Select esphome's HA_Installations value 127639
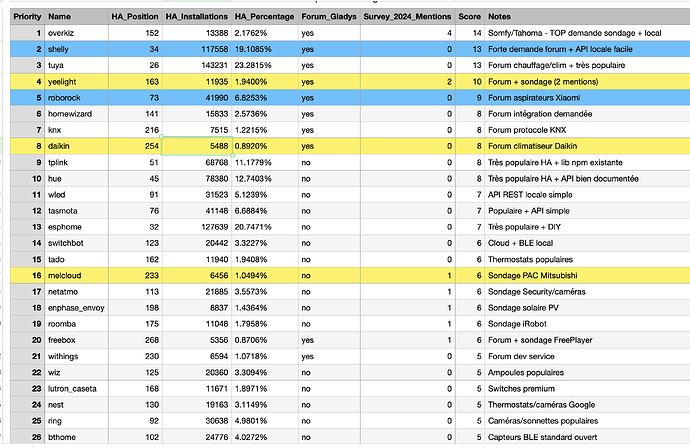Screen dimensions: 690x448 click(197, 225)
